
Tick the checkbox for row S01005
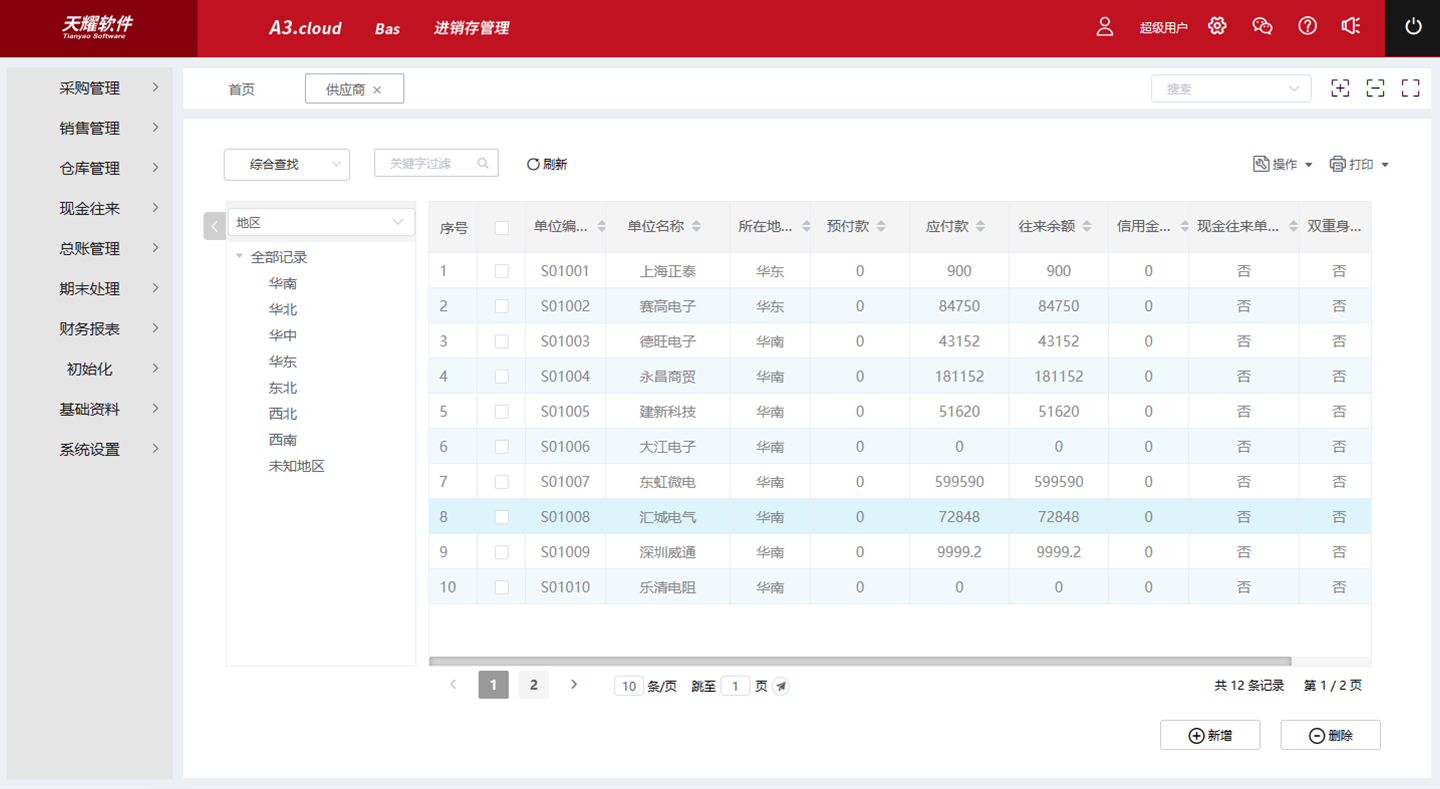click(x=501, y=412)
